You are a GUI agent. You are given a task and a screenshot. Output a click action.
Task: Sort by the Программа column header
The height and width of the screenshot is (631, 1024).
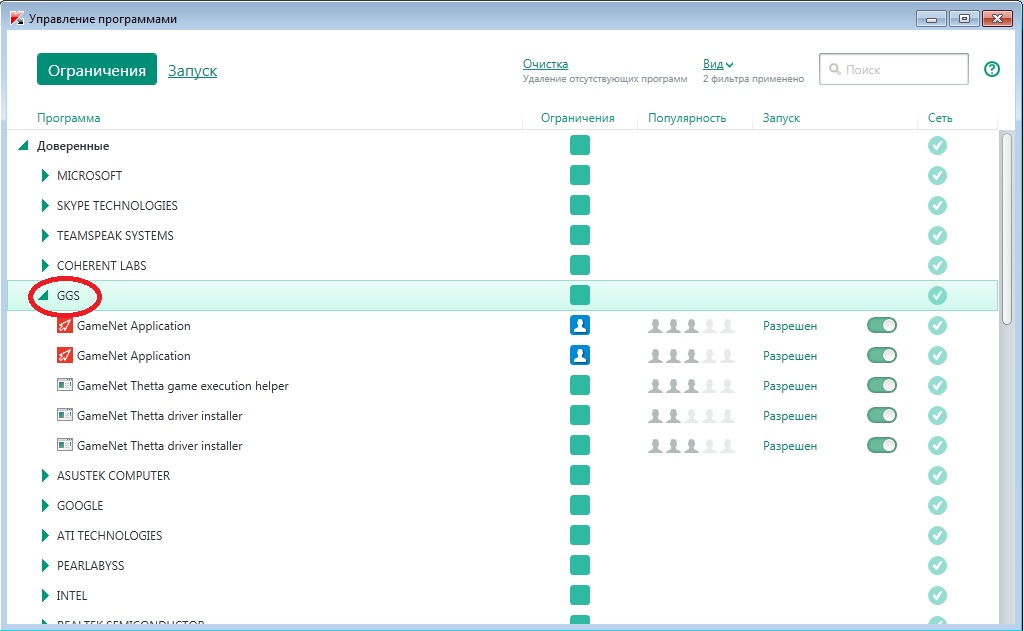(x=69, y=118)
